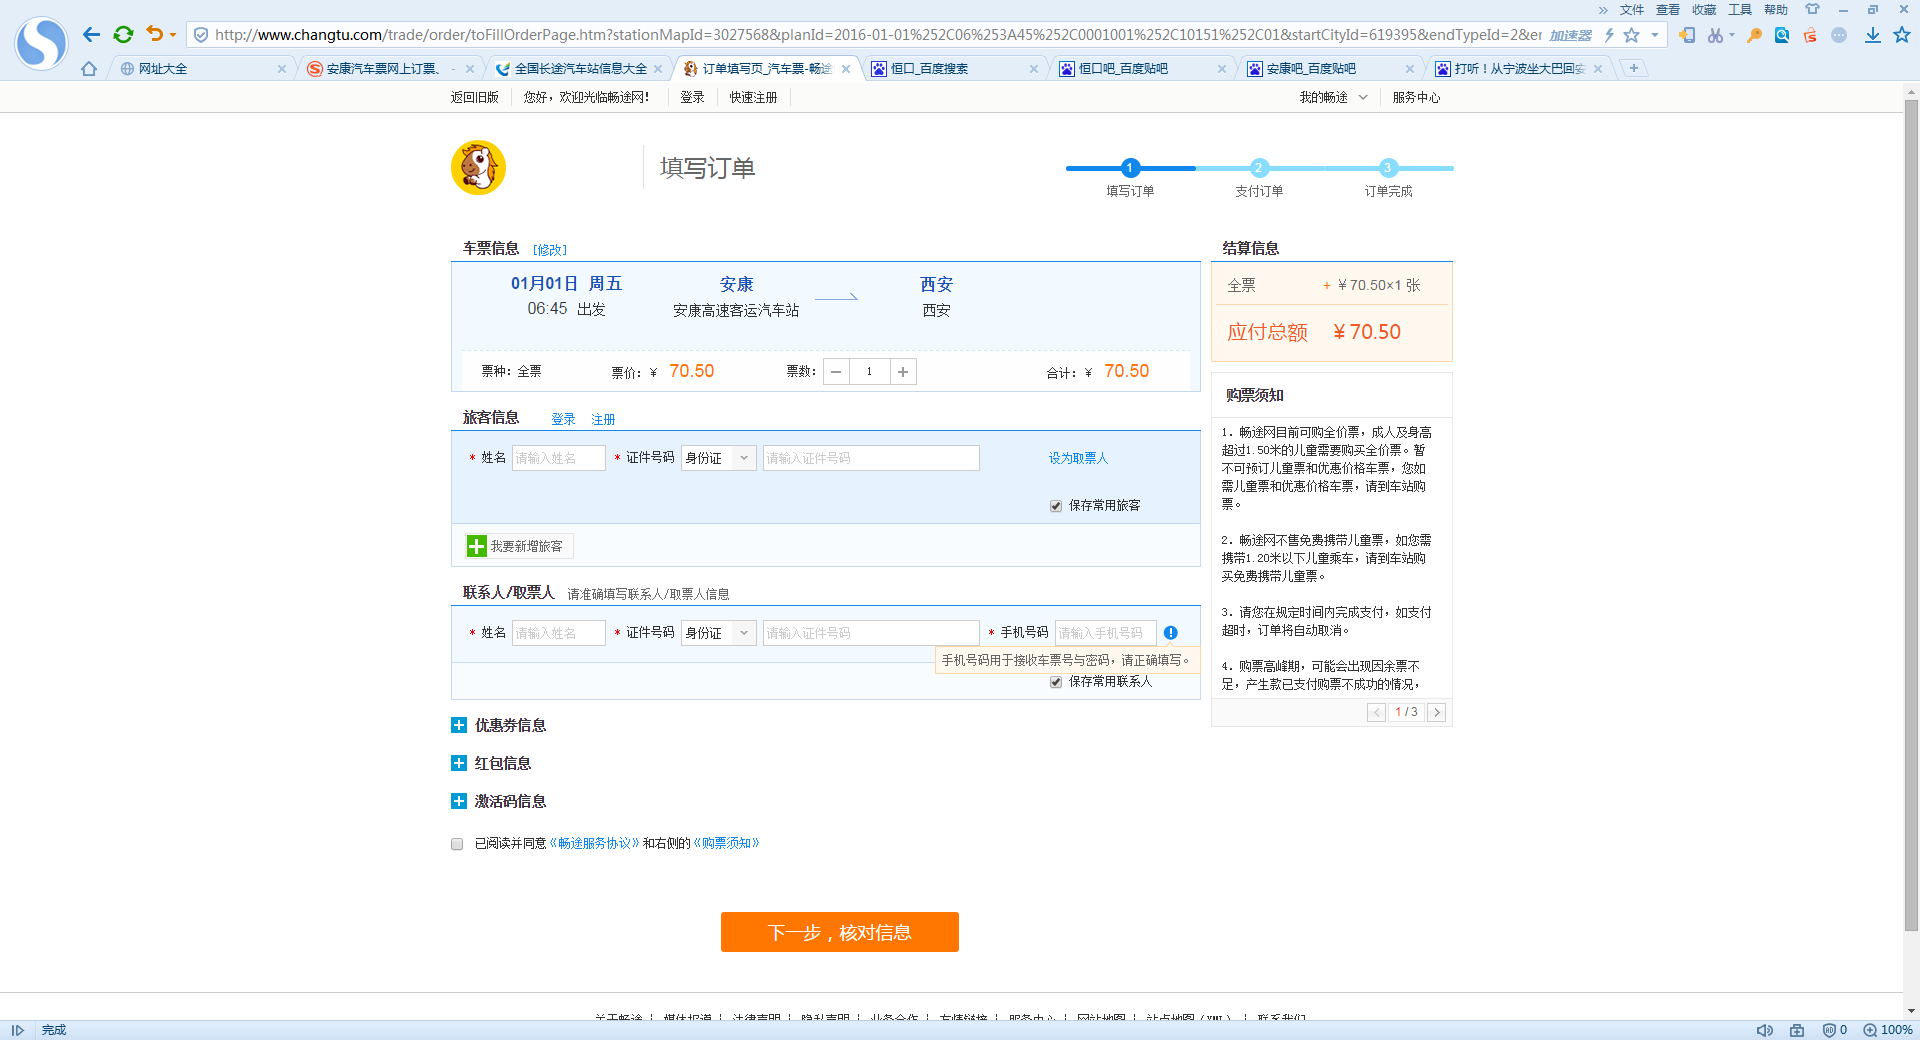This screenshot has width=1920, height=1040.
Task: Open the 工具 menu
Action: [1740, 10]
